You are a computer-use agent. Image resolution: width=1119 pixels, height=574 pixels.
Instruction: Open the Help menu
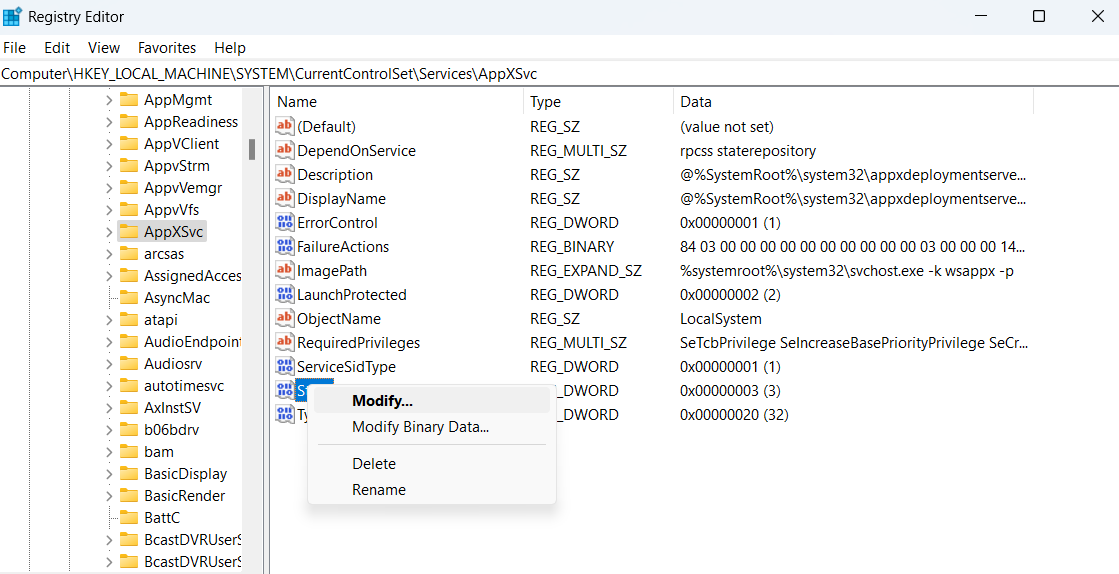click(230, 48)
